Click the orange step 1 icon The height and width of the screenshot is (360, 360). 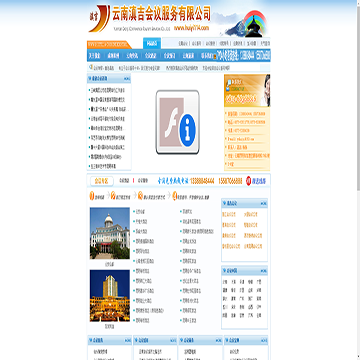[x=92, y=196]
